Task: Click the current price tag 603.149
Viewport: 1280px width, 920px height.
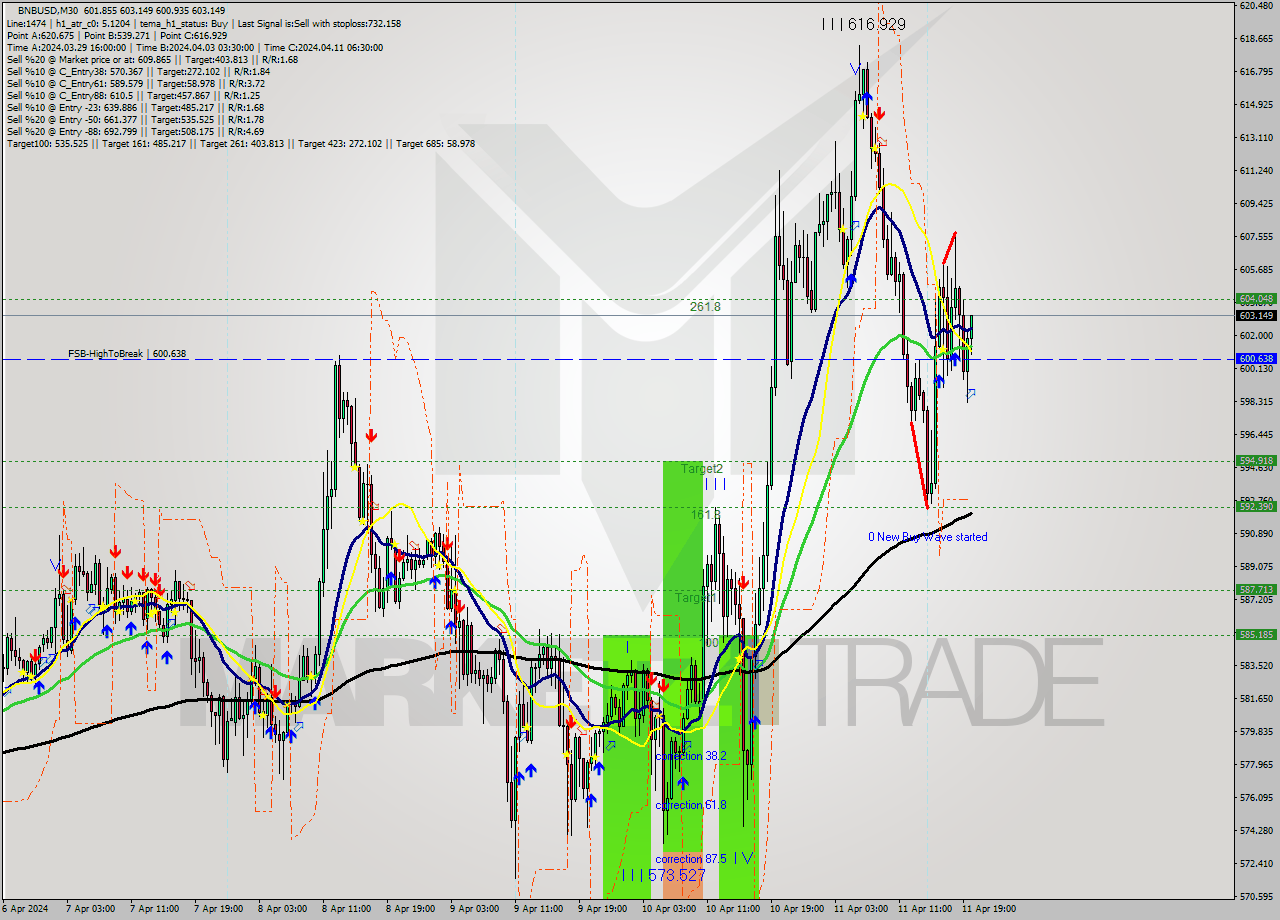Action: click(x=1256, y=315)
